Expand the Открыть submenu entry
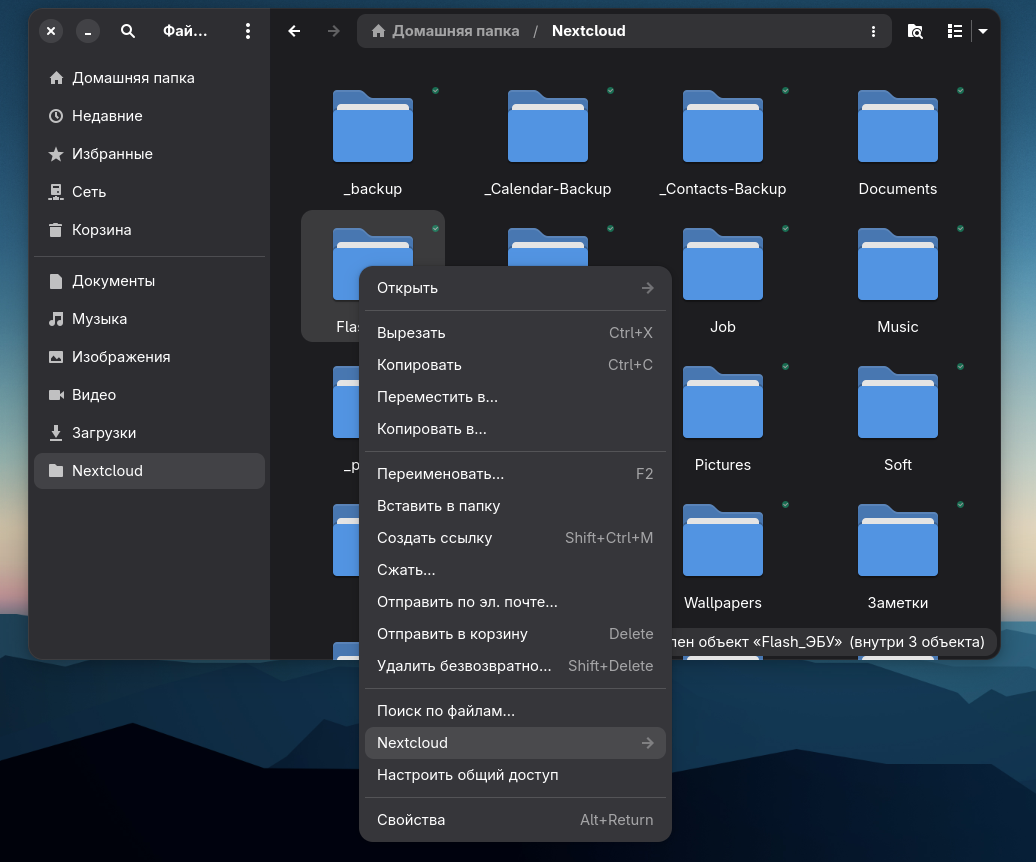Image resolution: width=1036 pixels, height=862 pixels. 515,288
